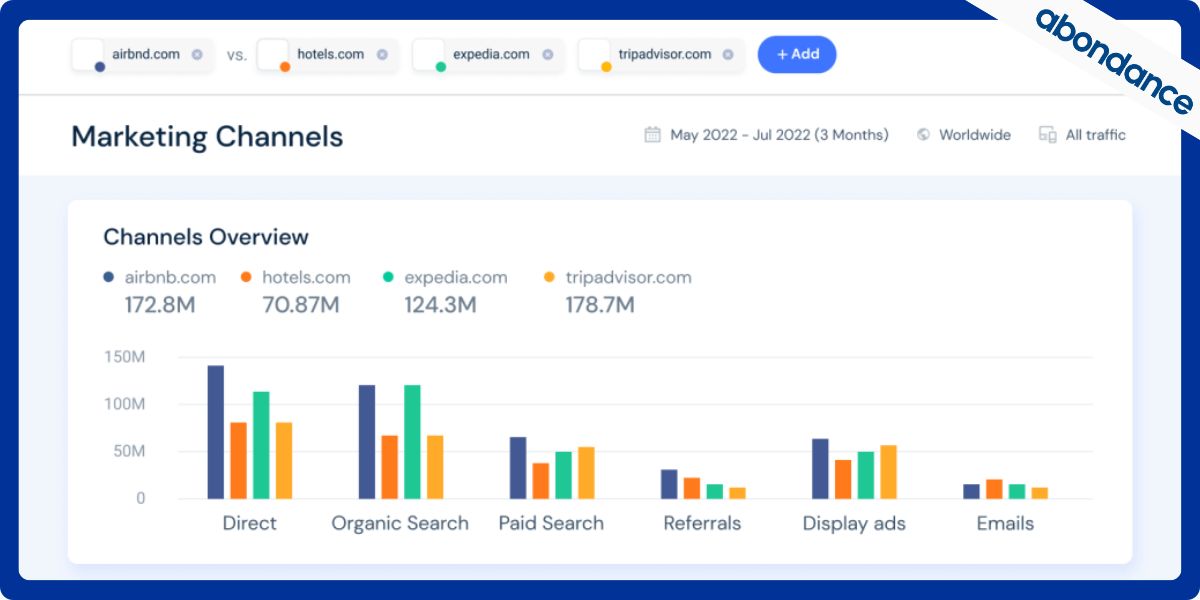This screenshot has height=600, width=1200.
Task: Click the Channels Overview heading
Action: (x=206, y=237)
